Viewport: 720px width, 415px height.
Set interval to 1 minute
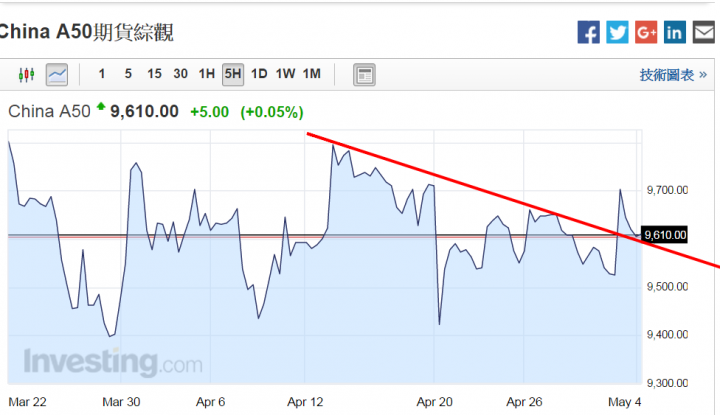point(102,74)
